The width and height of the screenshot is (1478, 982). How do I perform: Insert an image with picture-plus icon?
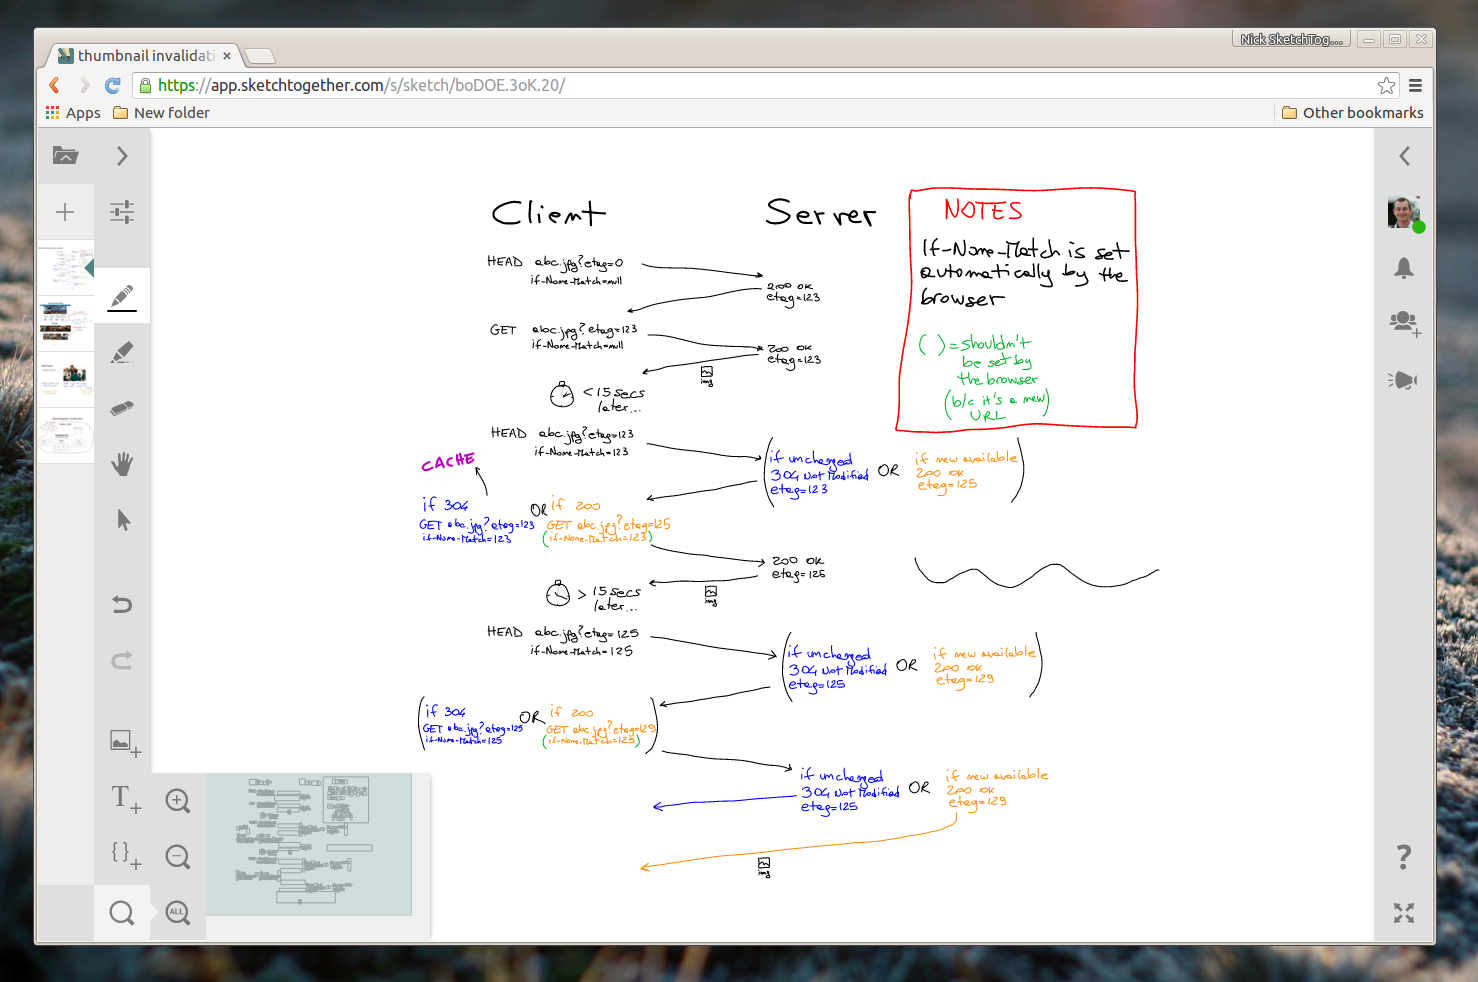click(x=125, y=743)
